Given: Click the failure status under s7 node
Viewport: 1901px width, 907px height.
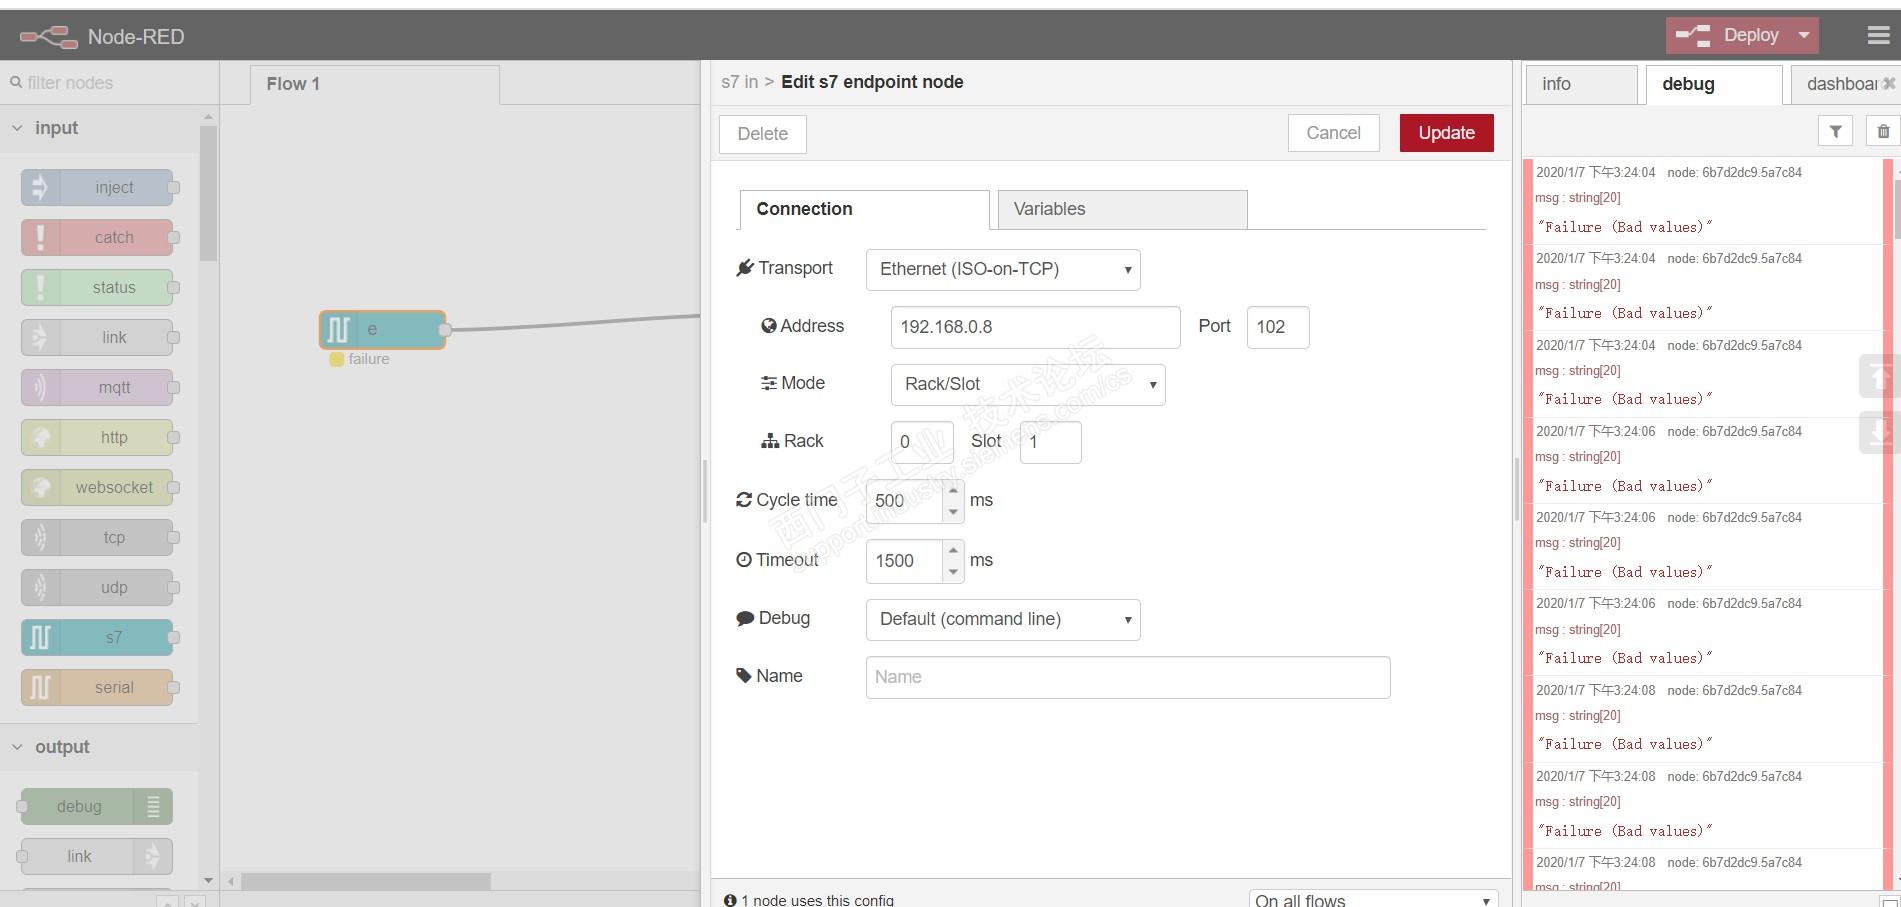Looking at the screenshot, I should point(360,359).
